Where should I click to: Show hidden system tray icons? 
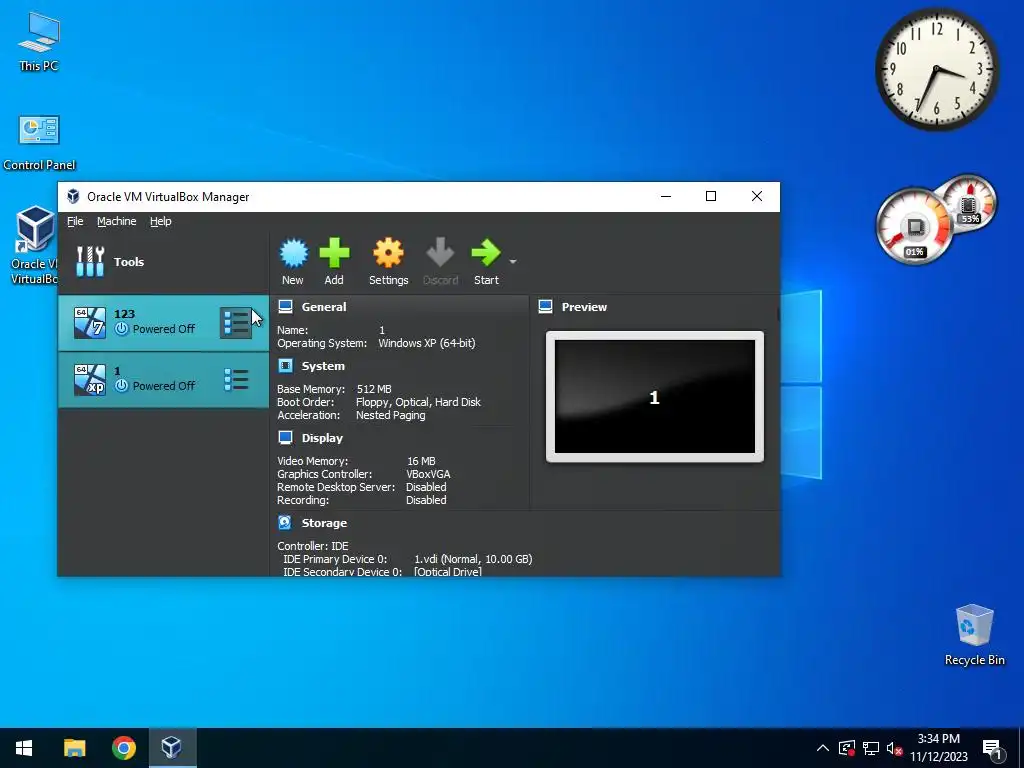click(x=823, y=748)
